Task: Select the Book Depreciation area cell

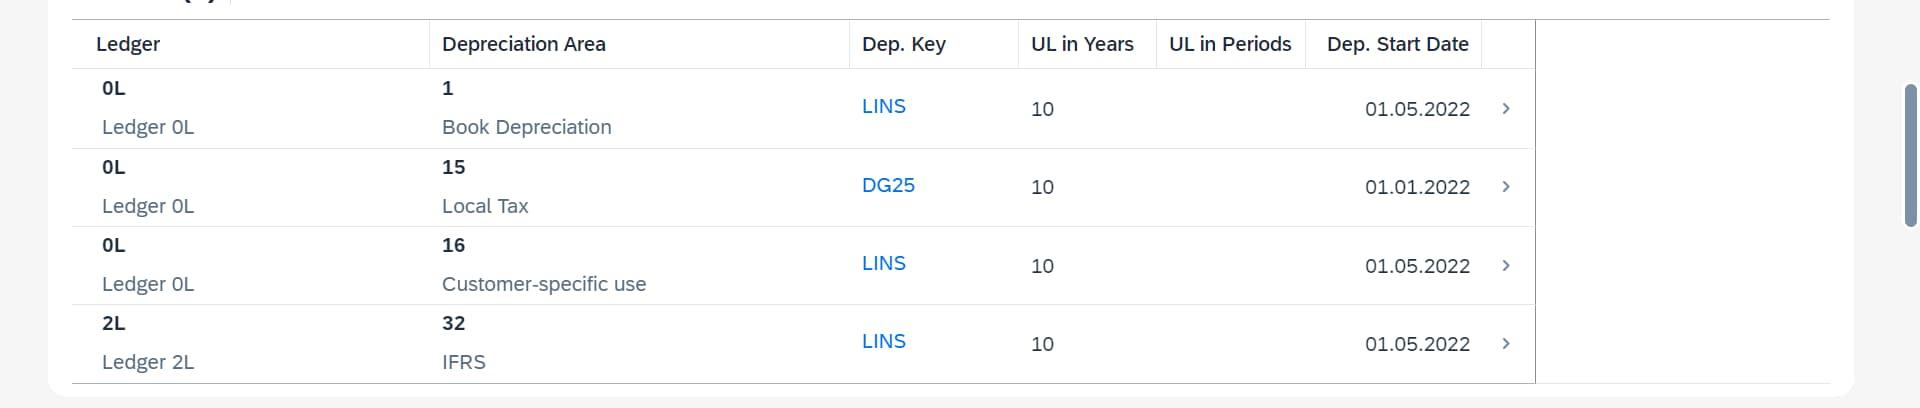Action: pos(526,127)
